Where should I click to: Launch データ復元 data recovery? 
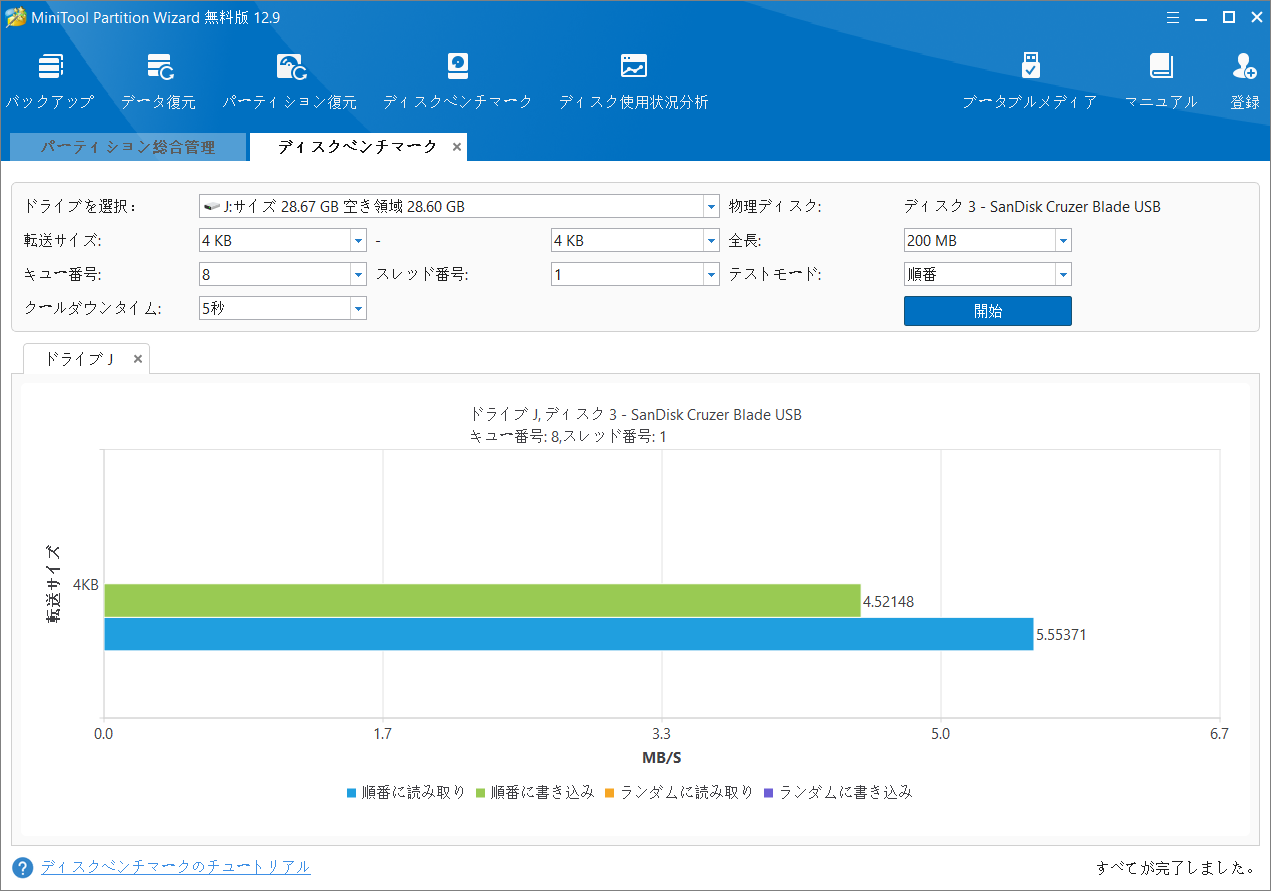click(x=159, y=80)
